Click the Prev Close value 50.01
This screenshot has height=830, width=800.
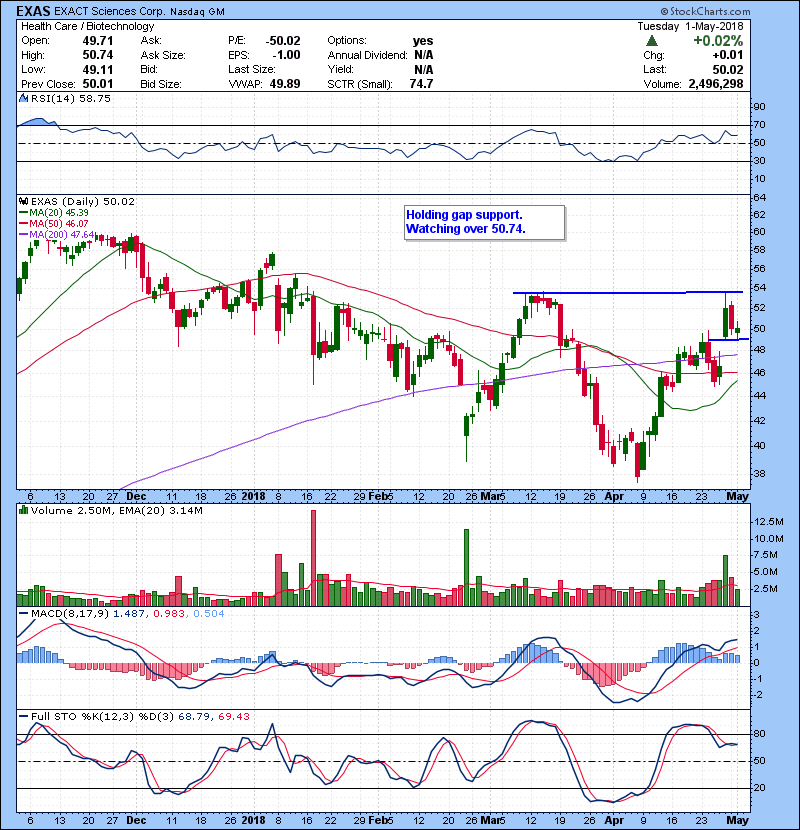tap(97, 84)
